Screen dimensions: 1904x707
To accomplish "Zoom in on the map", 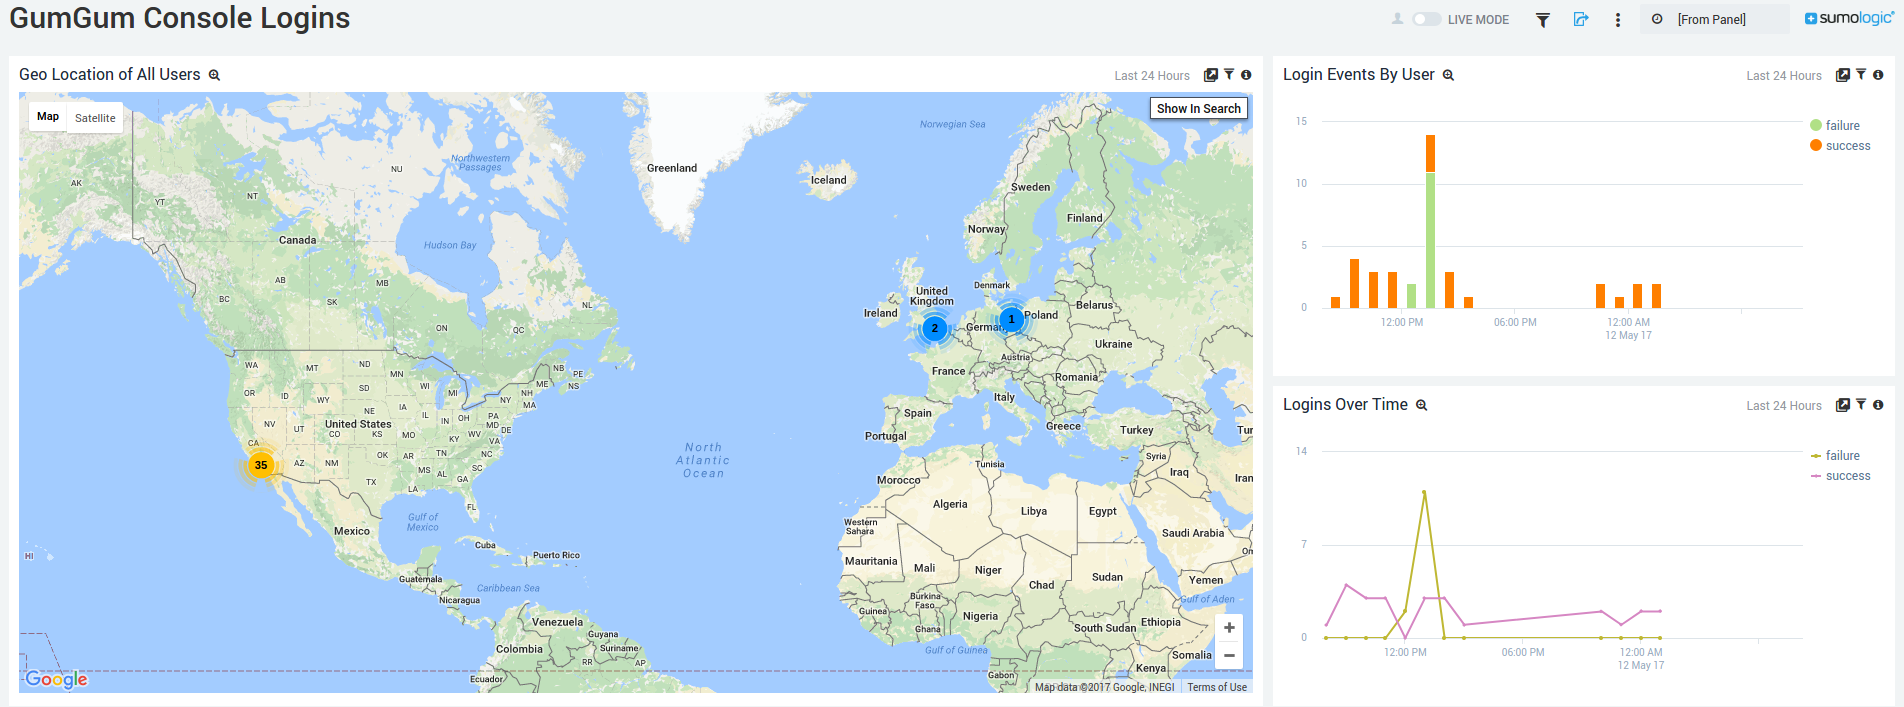I will point(1229,627).
